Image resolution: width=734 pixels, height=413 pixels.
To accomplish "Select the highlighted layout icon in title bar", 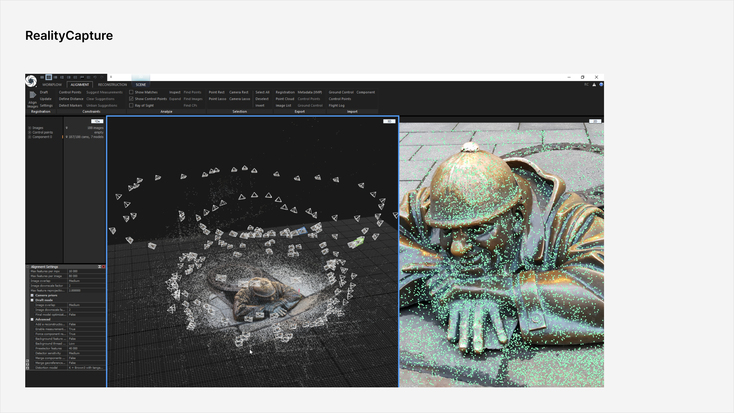I will (x=49, y=77).
